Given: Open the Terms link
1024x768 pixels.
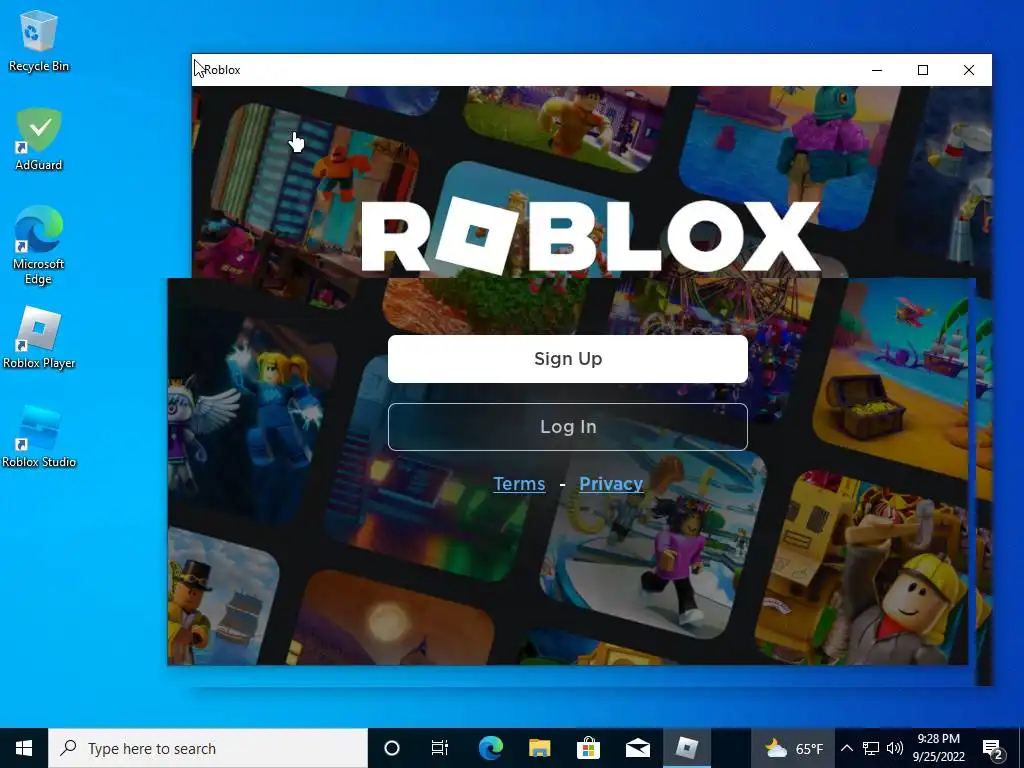Looking at the screenshot, I should 519,484.
